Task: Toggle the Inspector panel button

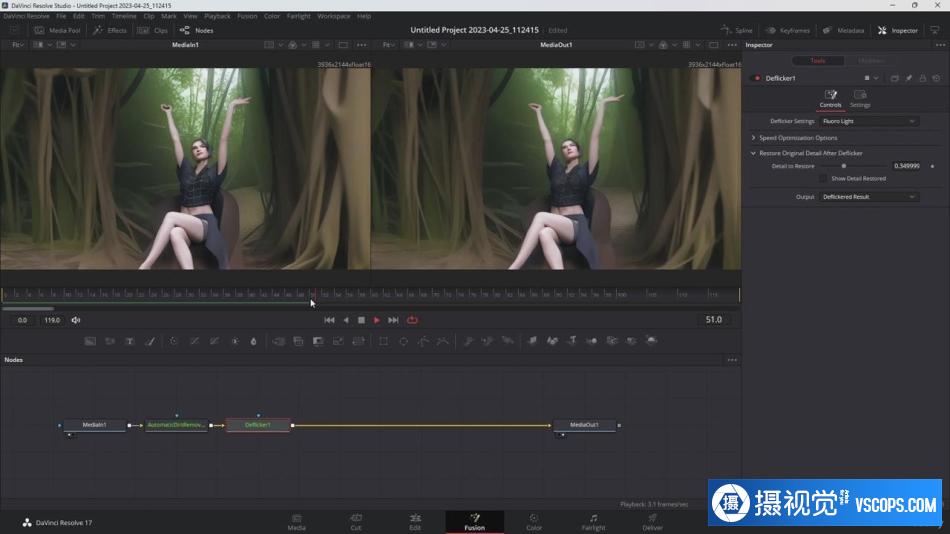Action: pyautogui.click(x=898, y=30)
